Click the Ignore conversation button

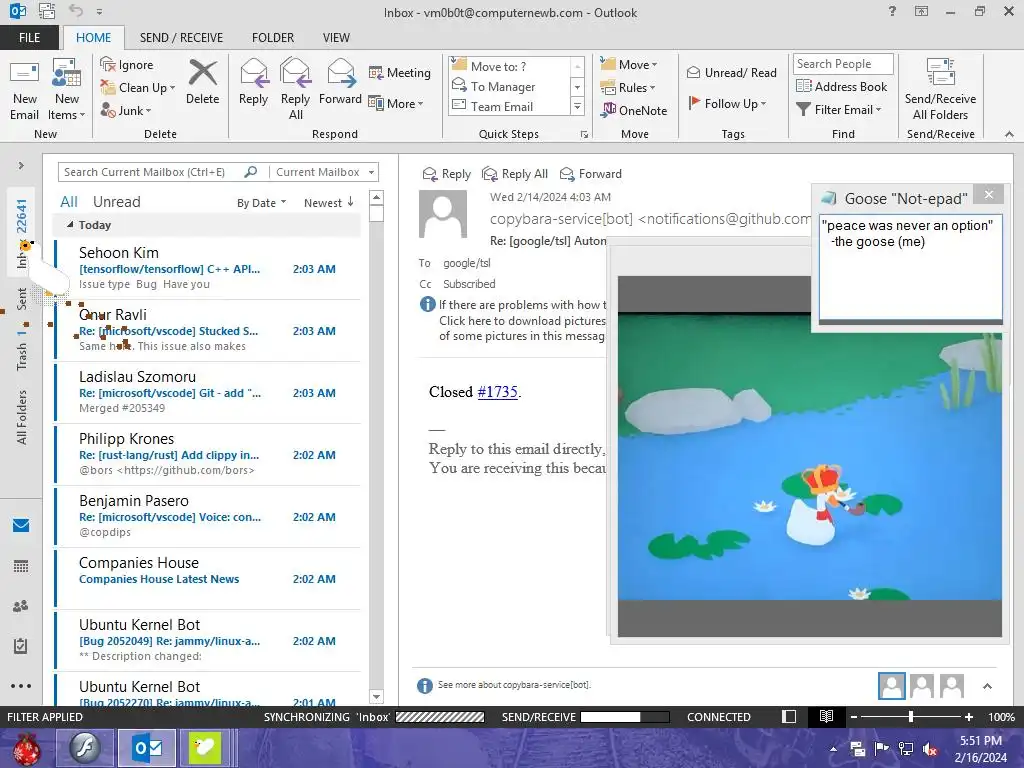coord(127,65)
